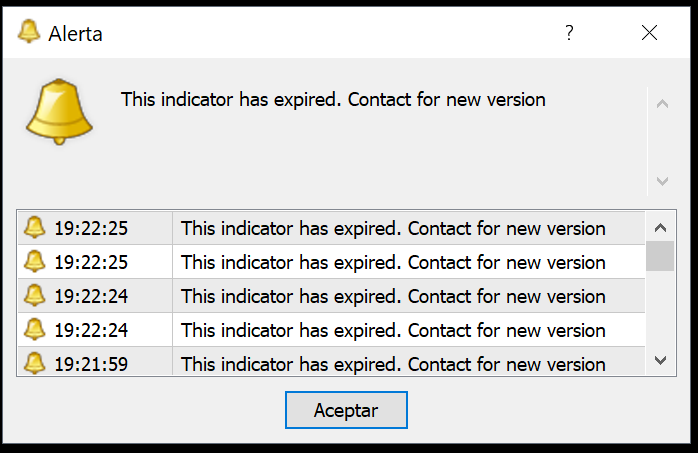Click the alert list scrollbar up arrow
Screen dimensions: 698x453
coord(660,227)
